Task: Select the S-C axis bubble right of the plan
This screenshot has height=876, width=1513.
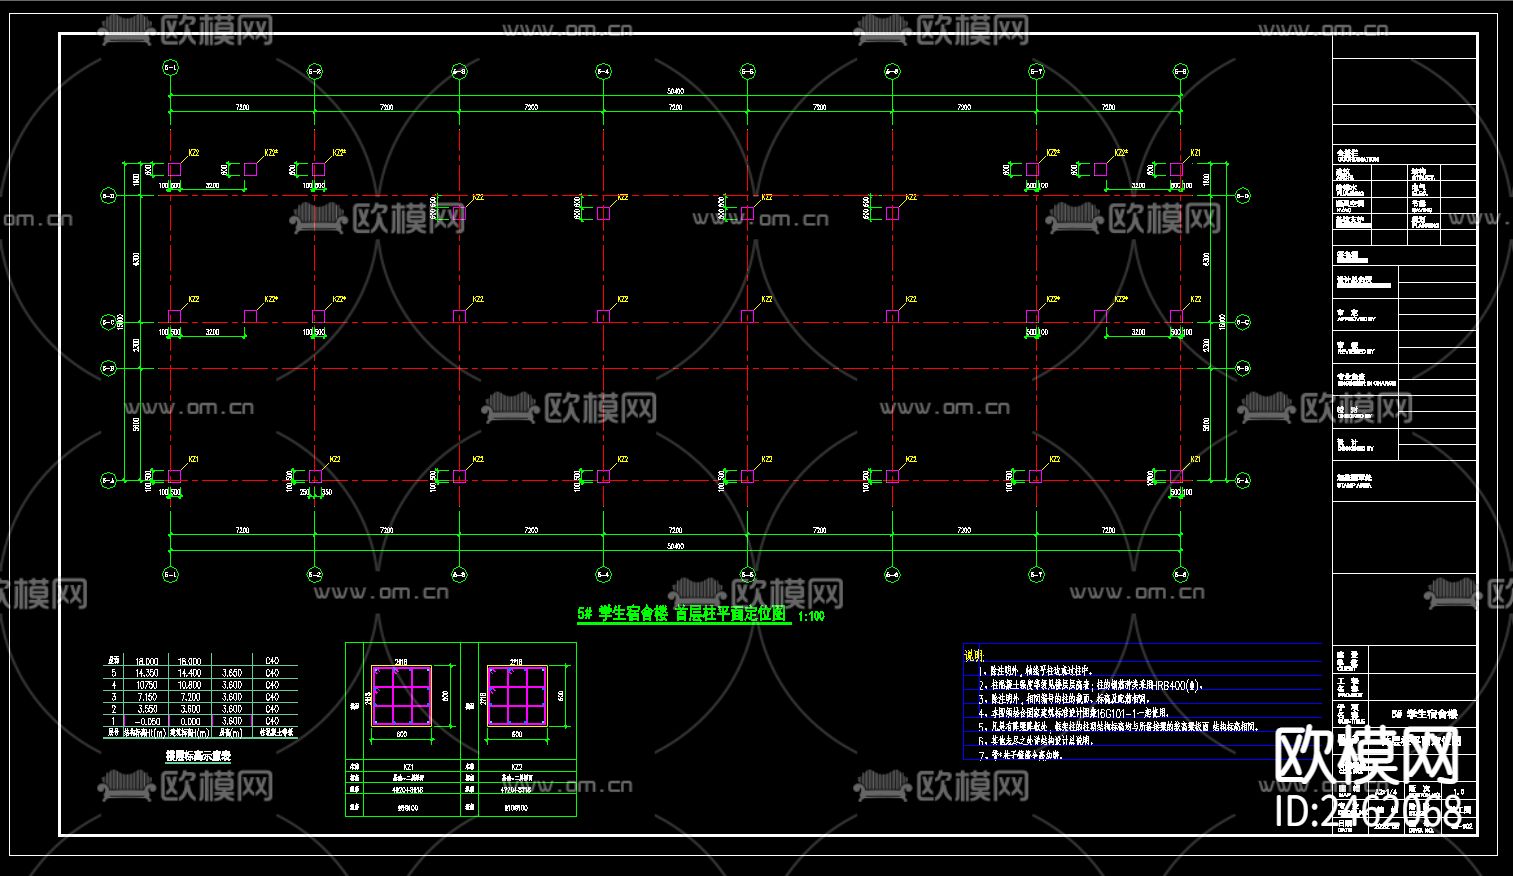Action: pyautogui.click(x=1243, y=322)
